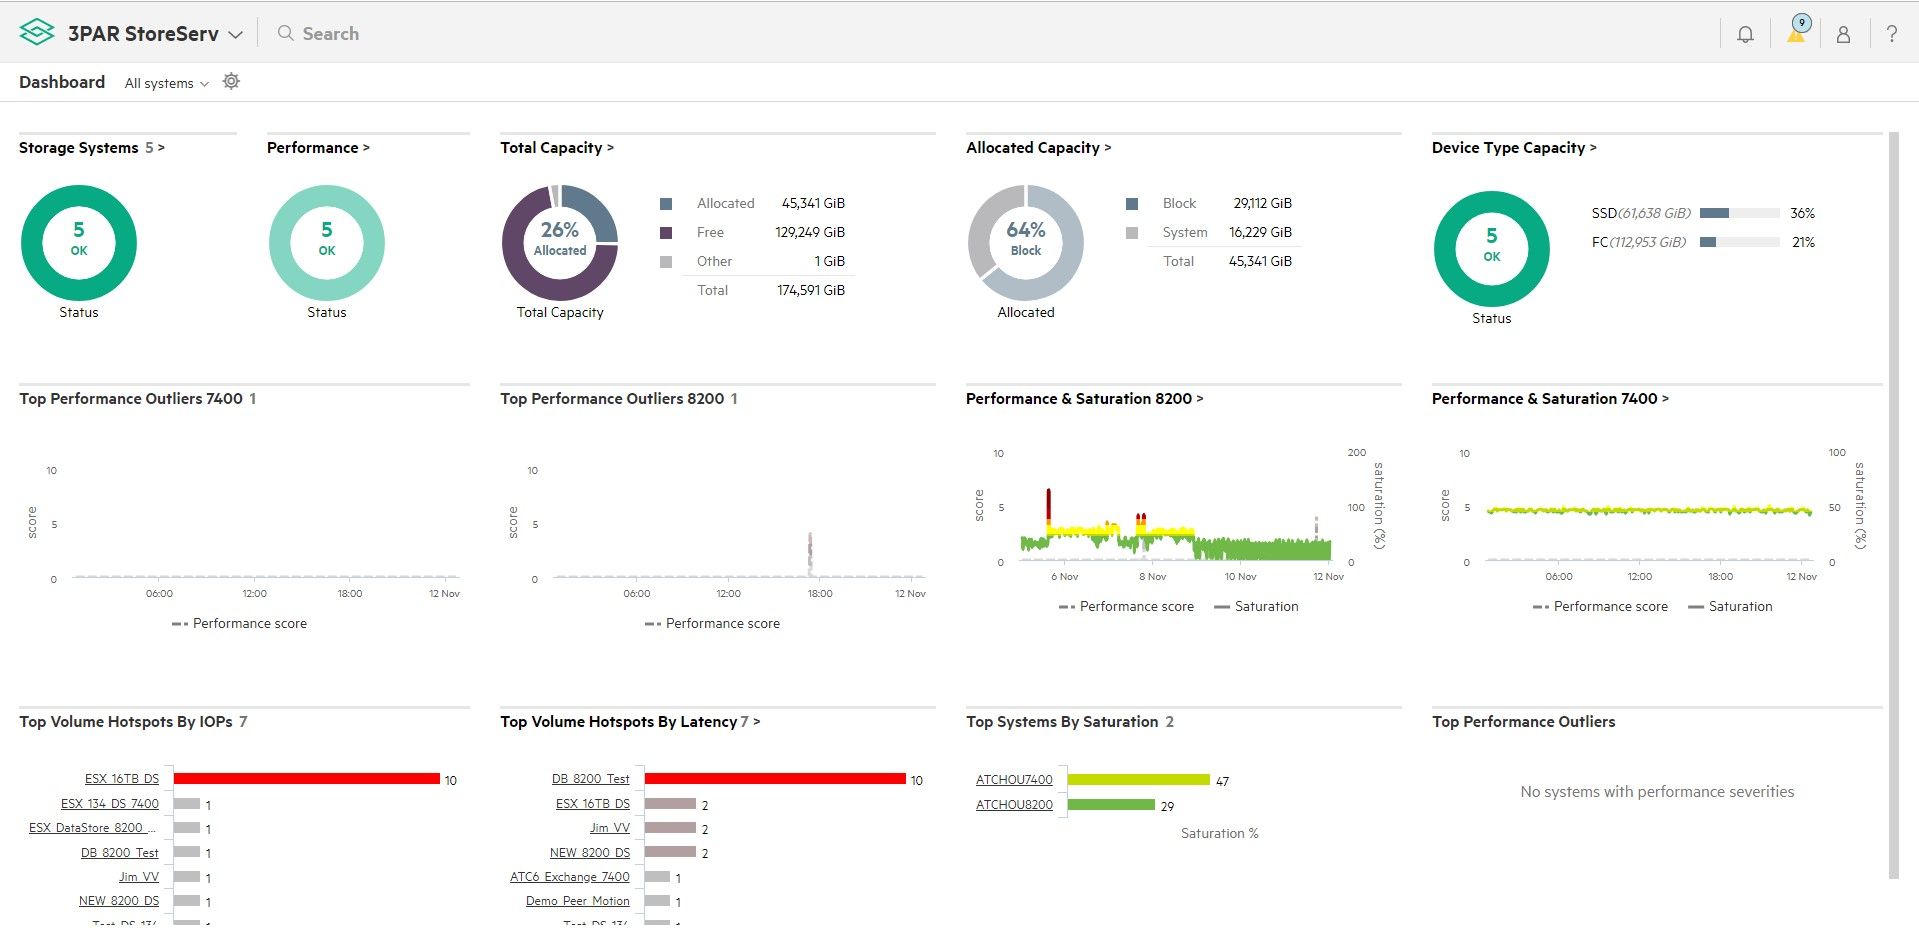
Task: Toggle Performance score legend in Saturation 7400 chart
Action: [x=1600, y=606]
